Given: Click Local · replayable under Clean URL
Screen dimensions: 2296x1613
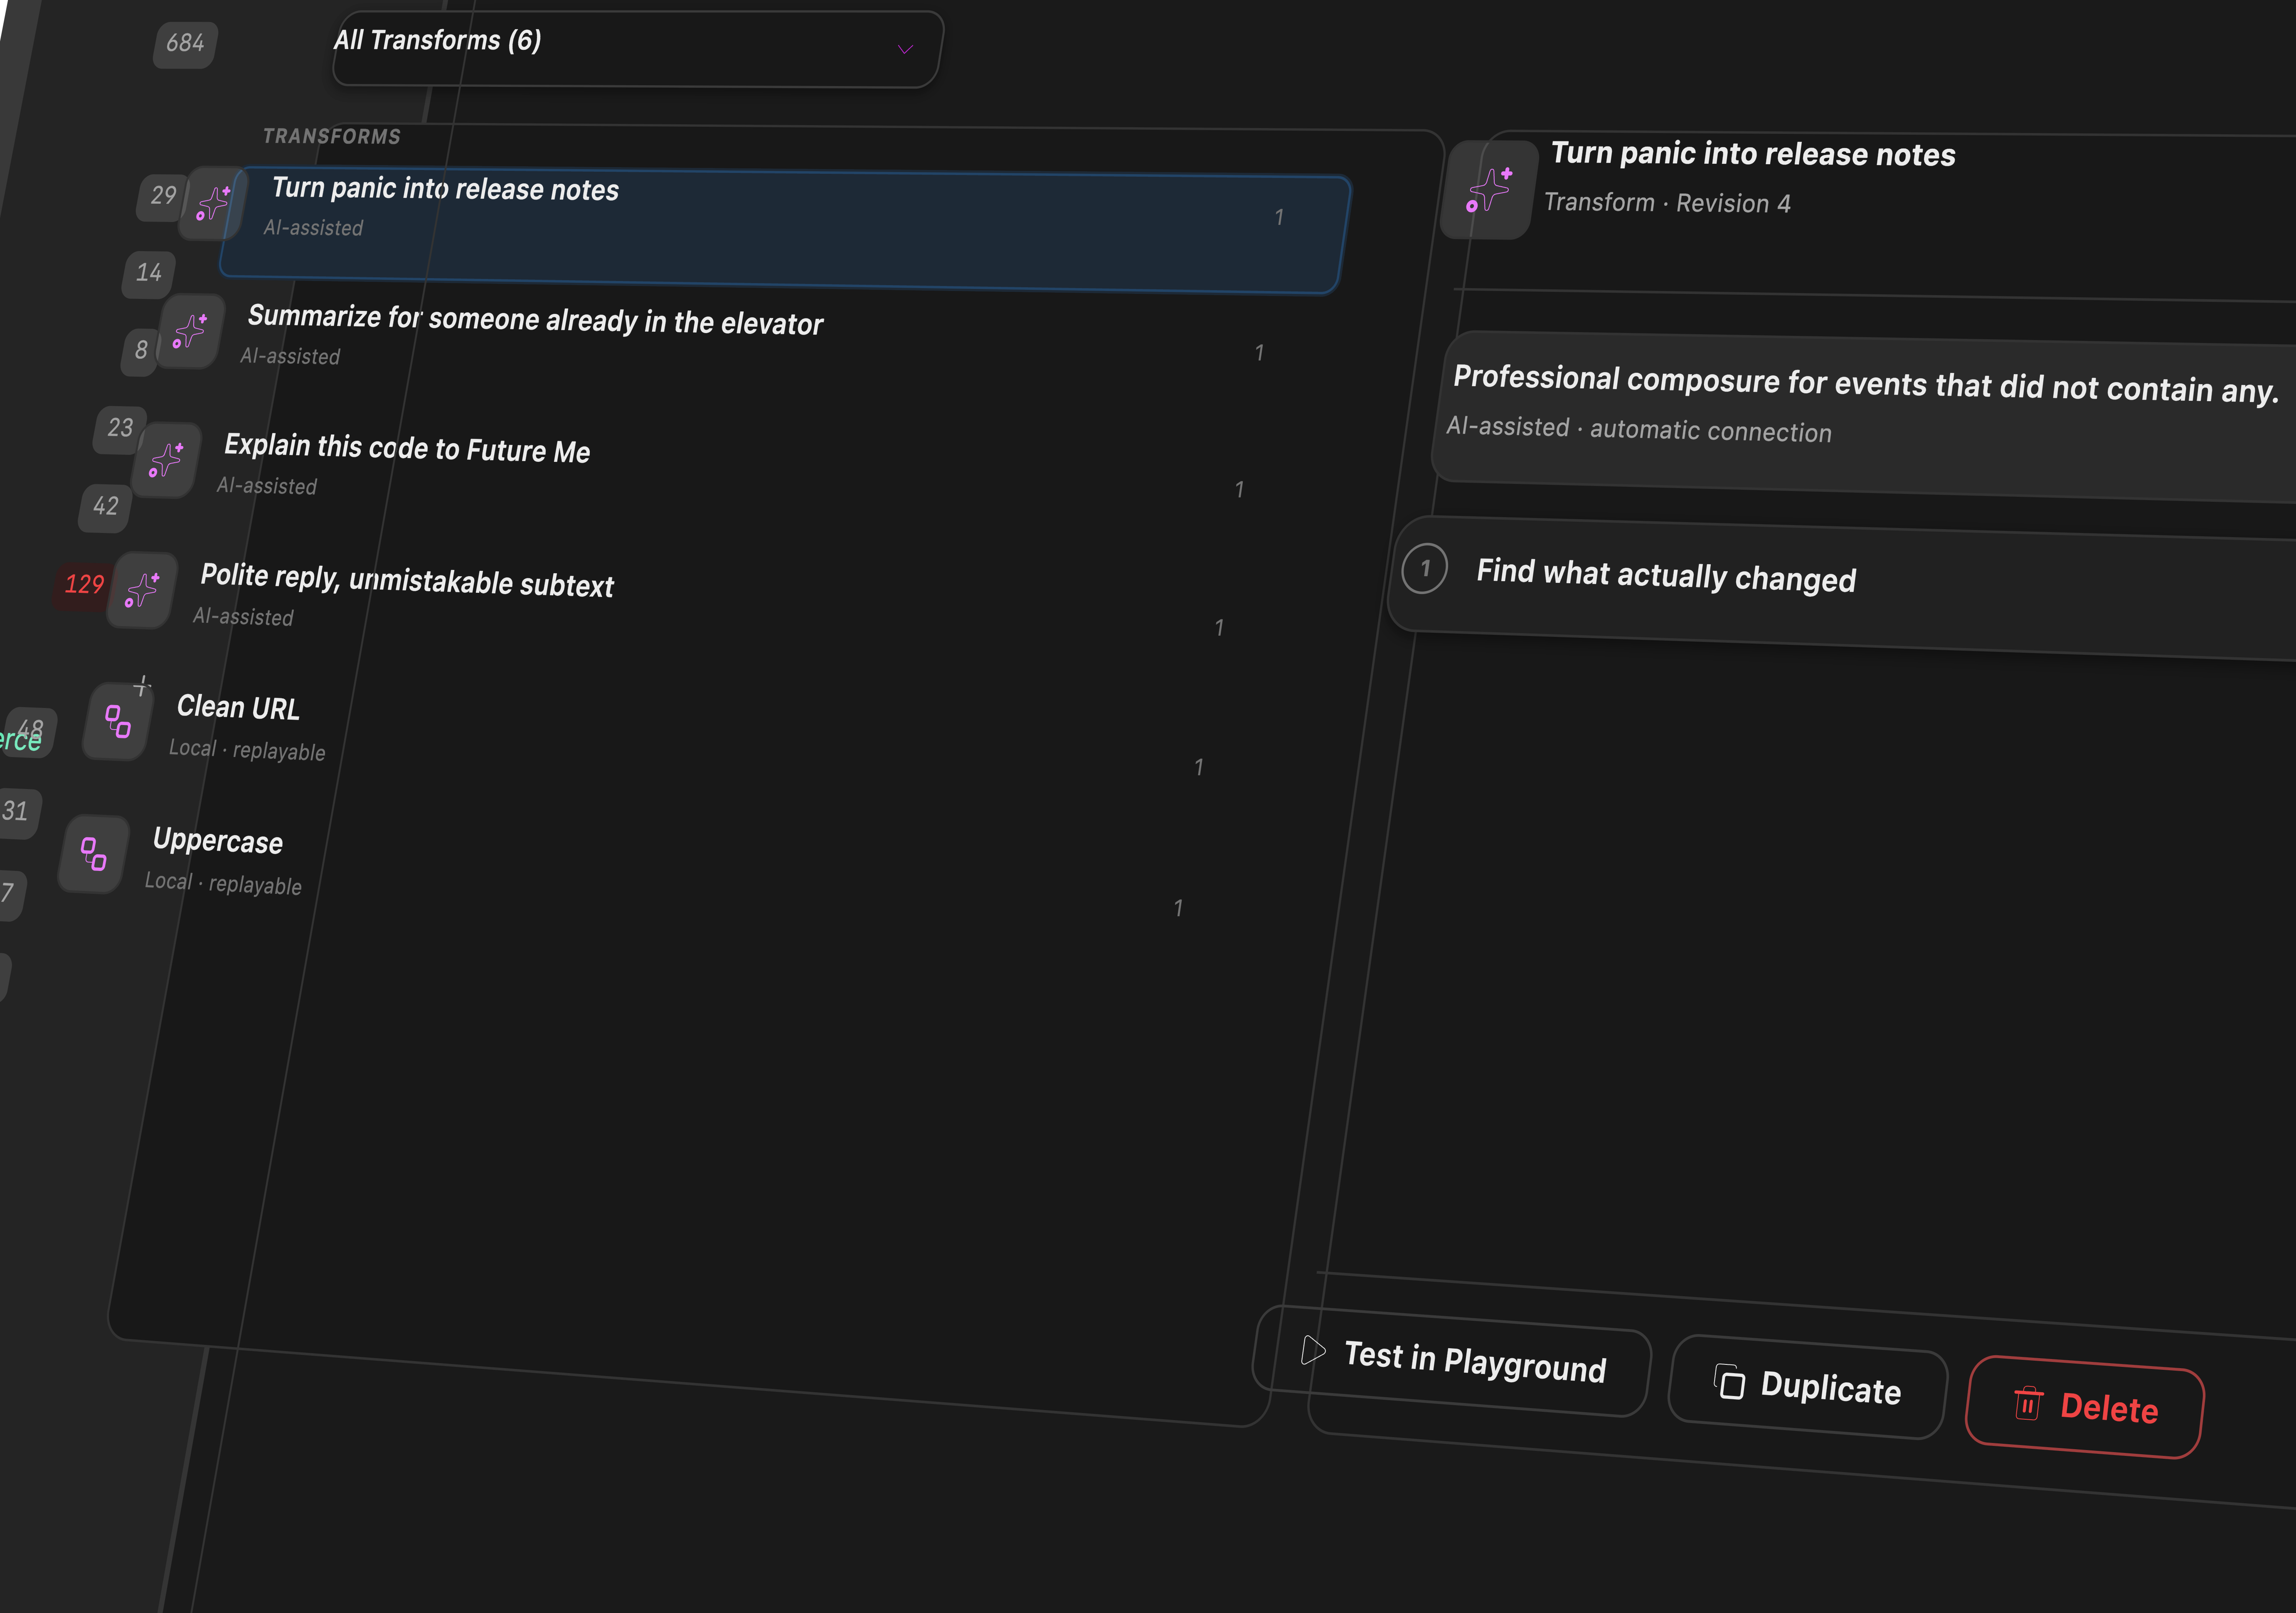Looking at the screenshot, I should (x=247, y=750).
